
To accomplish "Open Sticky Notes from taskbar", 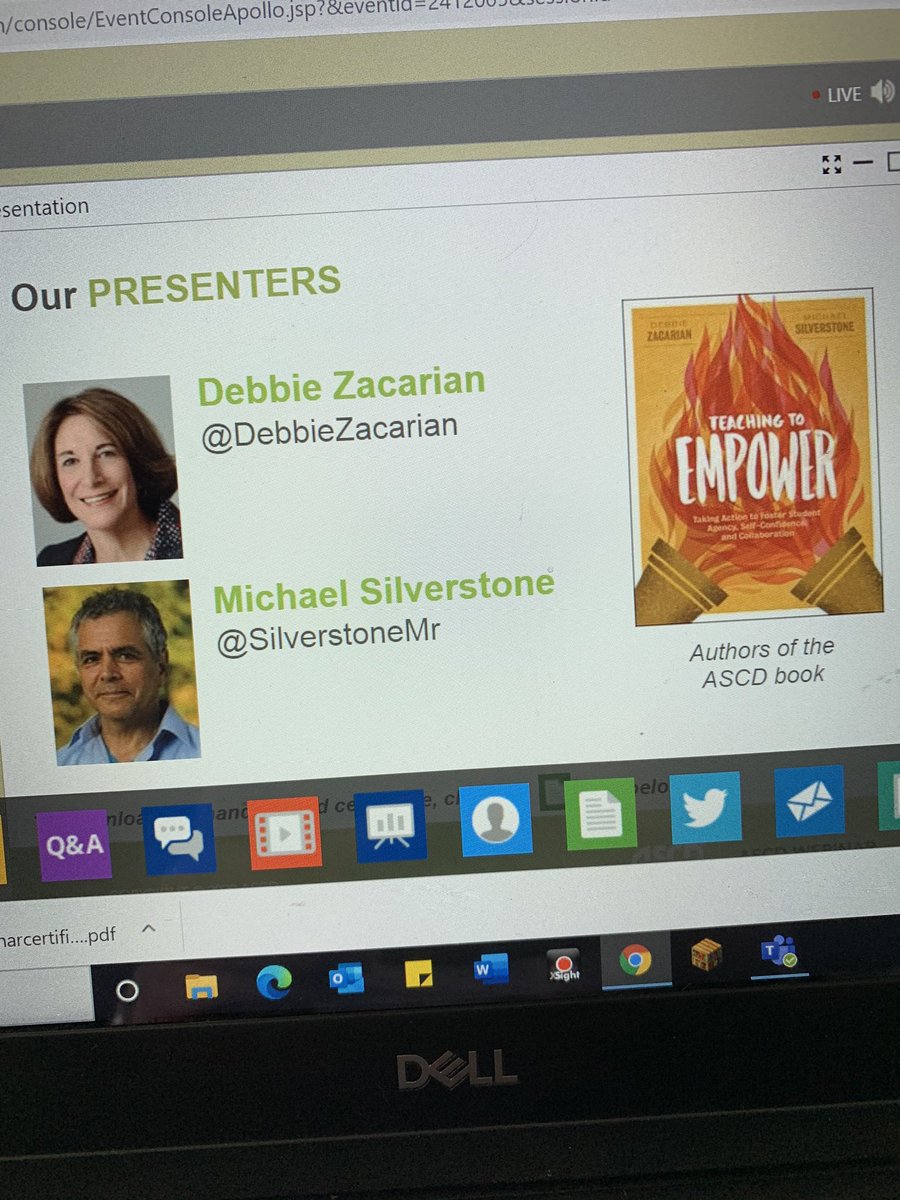I will coord(420,974).
